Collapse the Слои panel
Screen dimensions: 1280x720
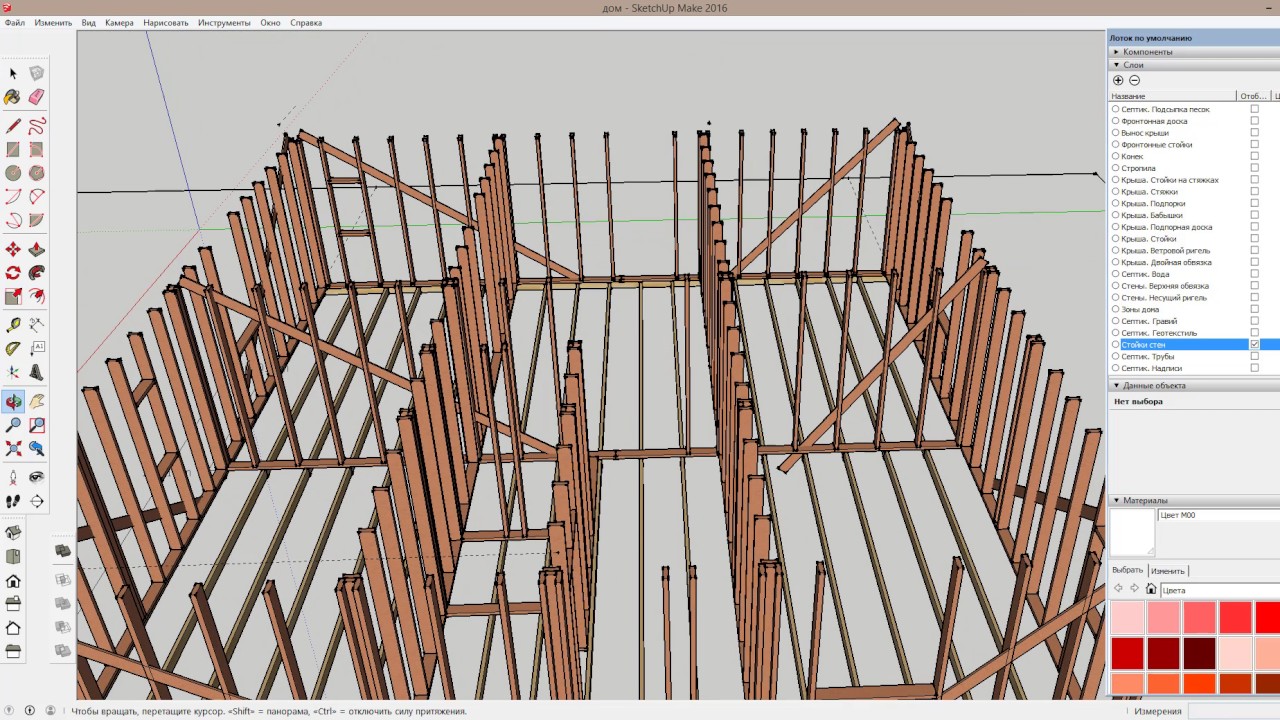pyautogui.click(x=1116, y=65)
